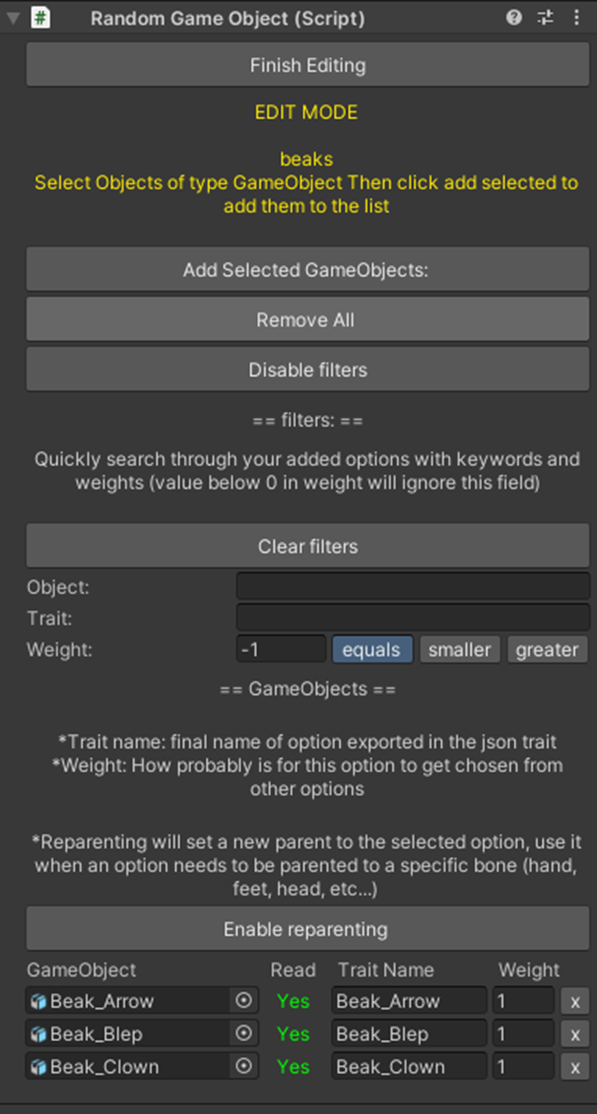Image resolution: width=597 pixels, height=1114 pixels.
Task: Click the Beak_Blep GameObject field
Action: pyautogui.click(x=142, y=1034)
